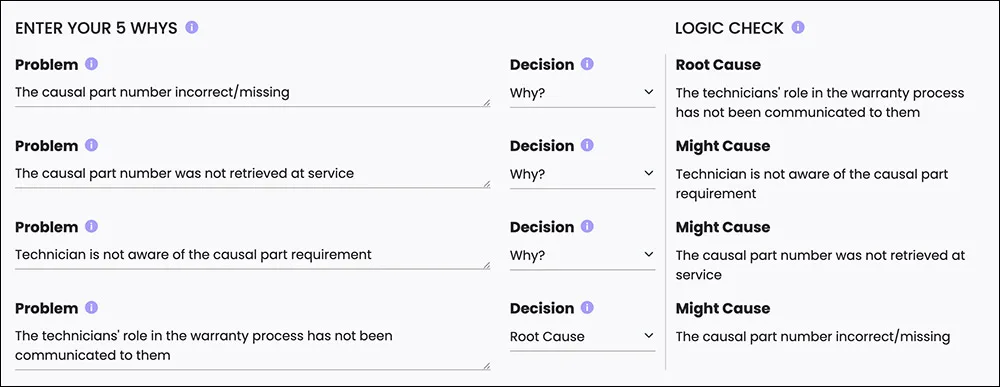1000x387 pixels.
Task: Click info icon beside first Problem label
Action: point(92,64)
